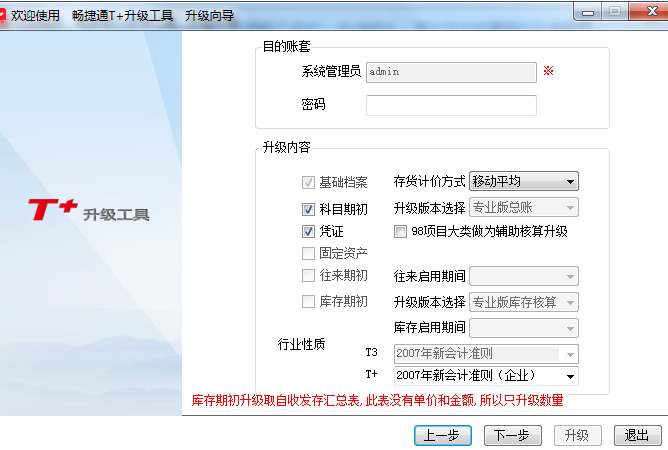Image resolution: width=668 pixels, height=450 pixels.
Task: Click the 行业性质 label
Action: tap(301, 344)
